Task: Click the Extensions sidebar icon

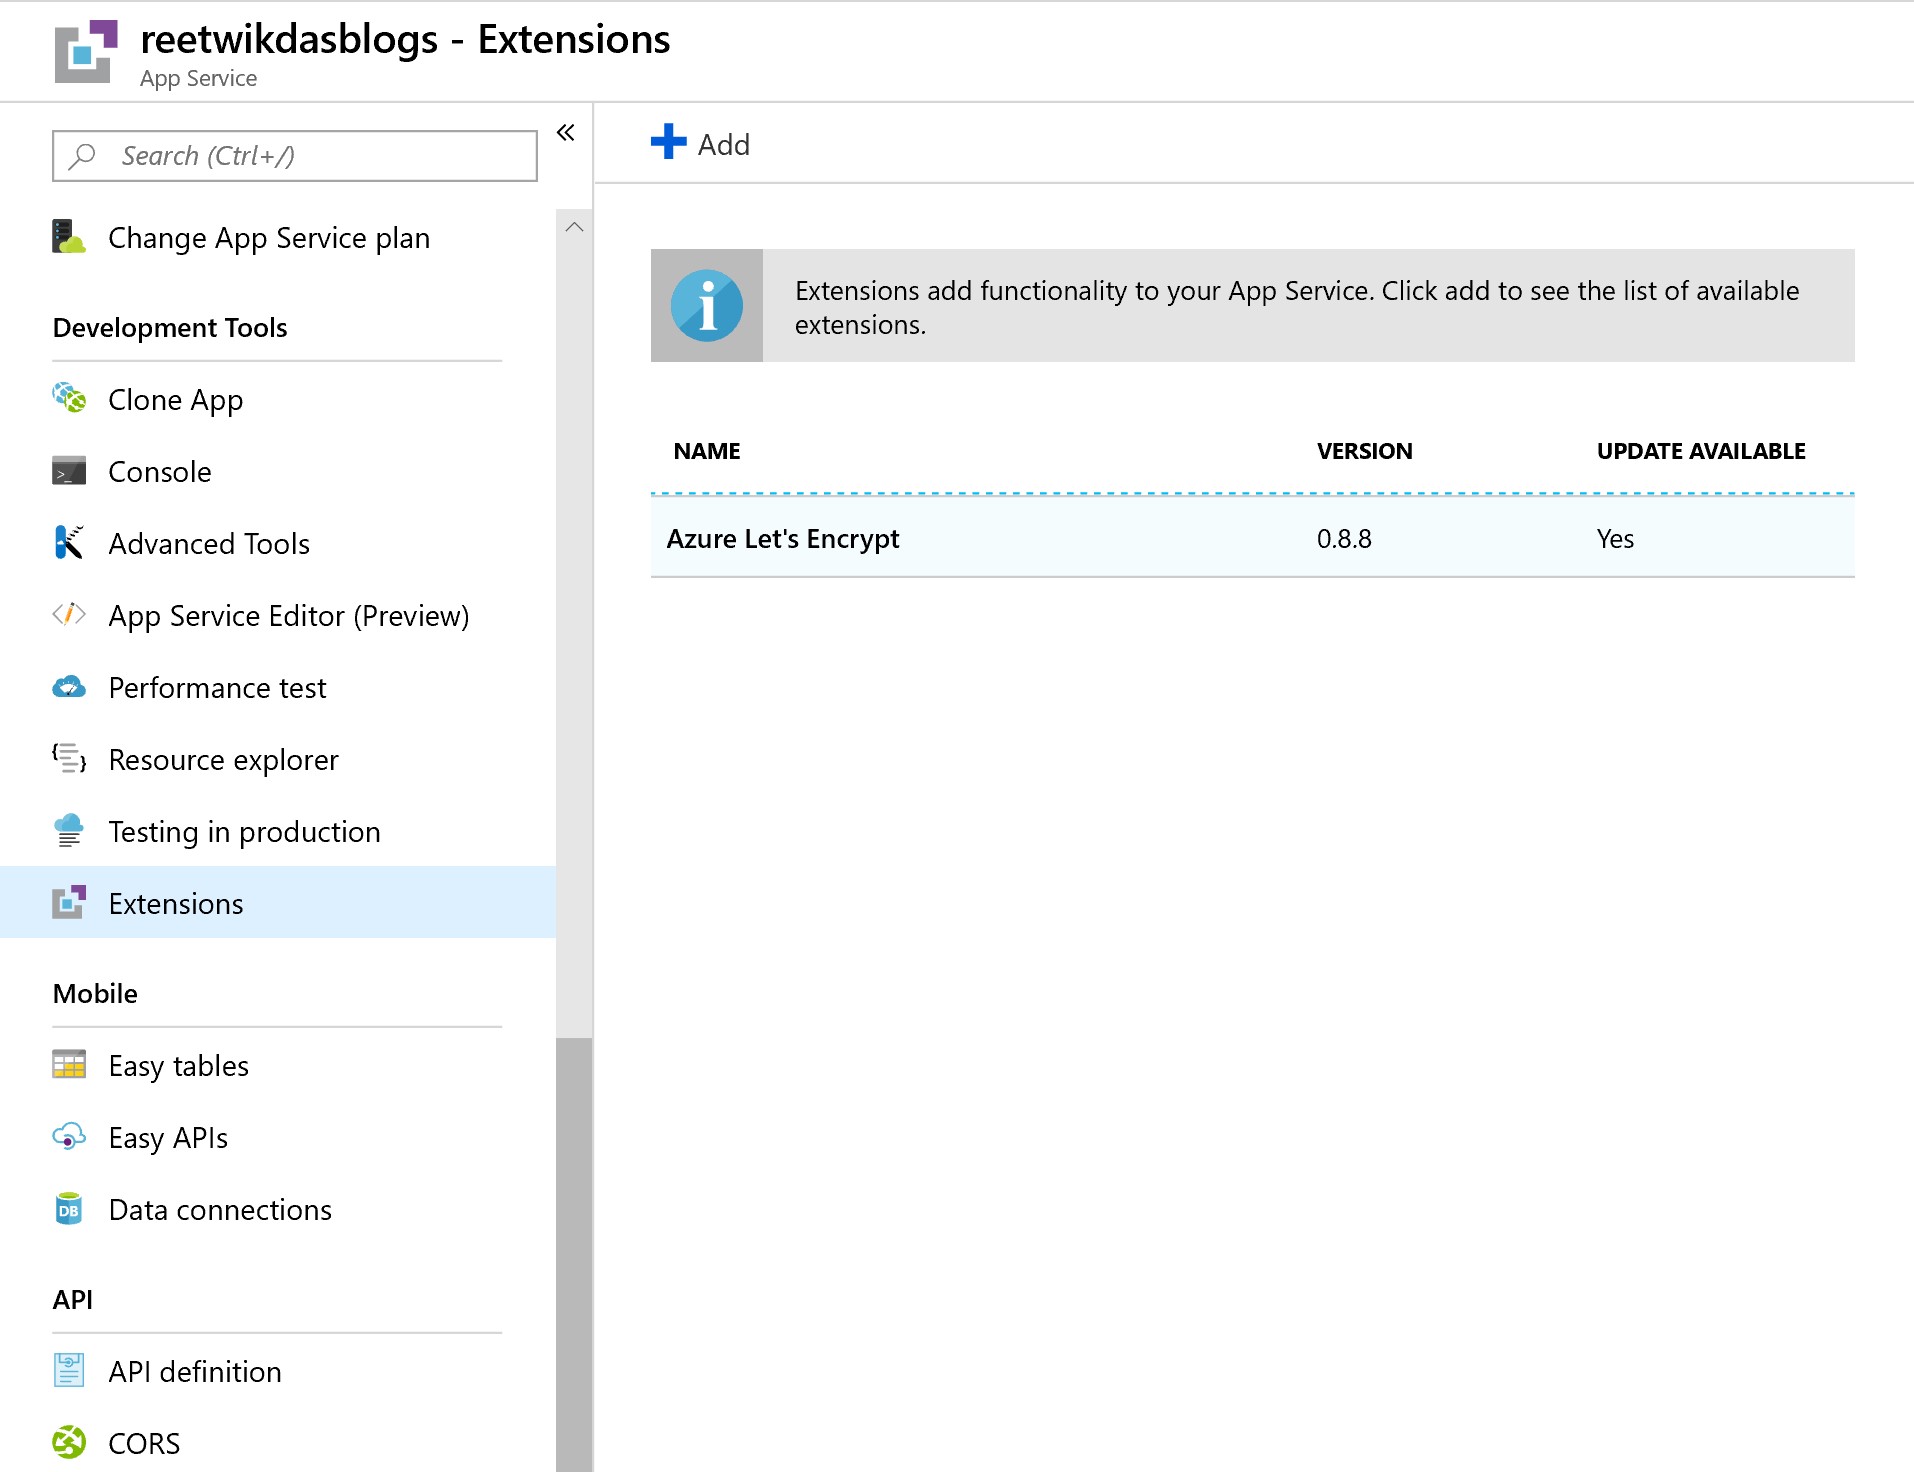Action: [x=69, y=903]
